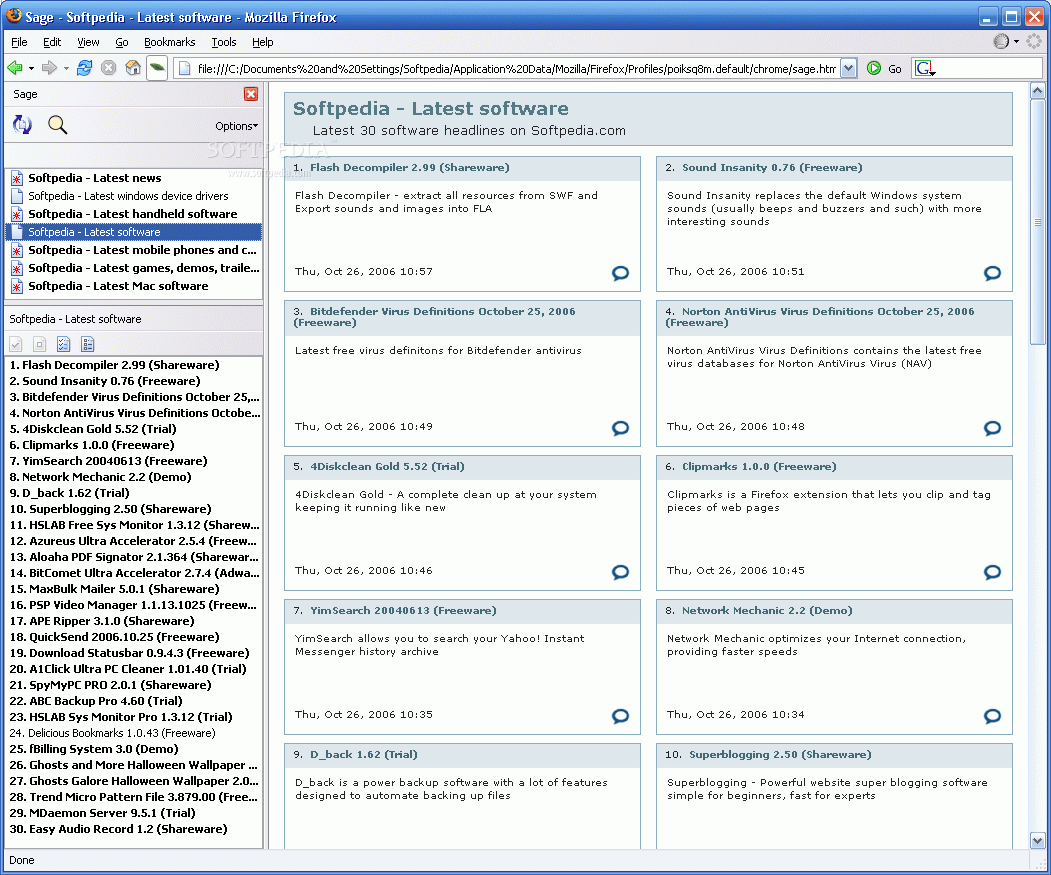Click the Sage check feeds refresh icon
The image size is (1051, 875).
coord(22,124)
